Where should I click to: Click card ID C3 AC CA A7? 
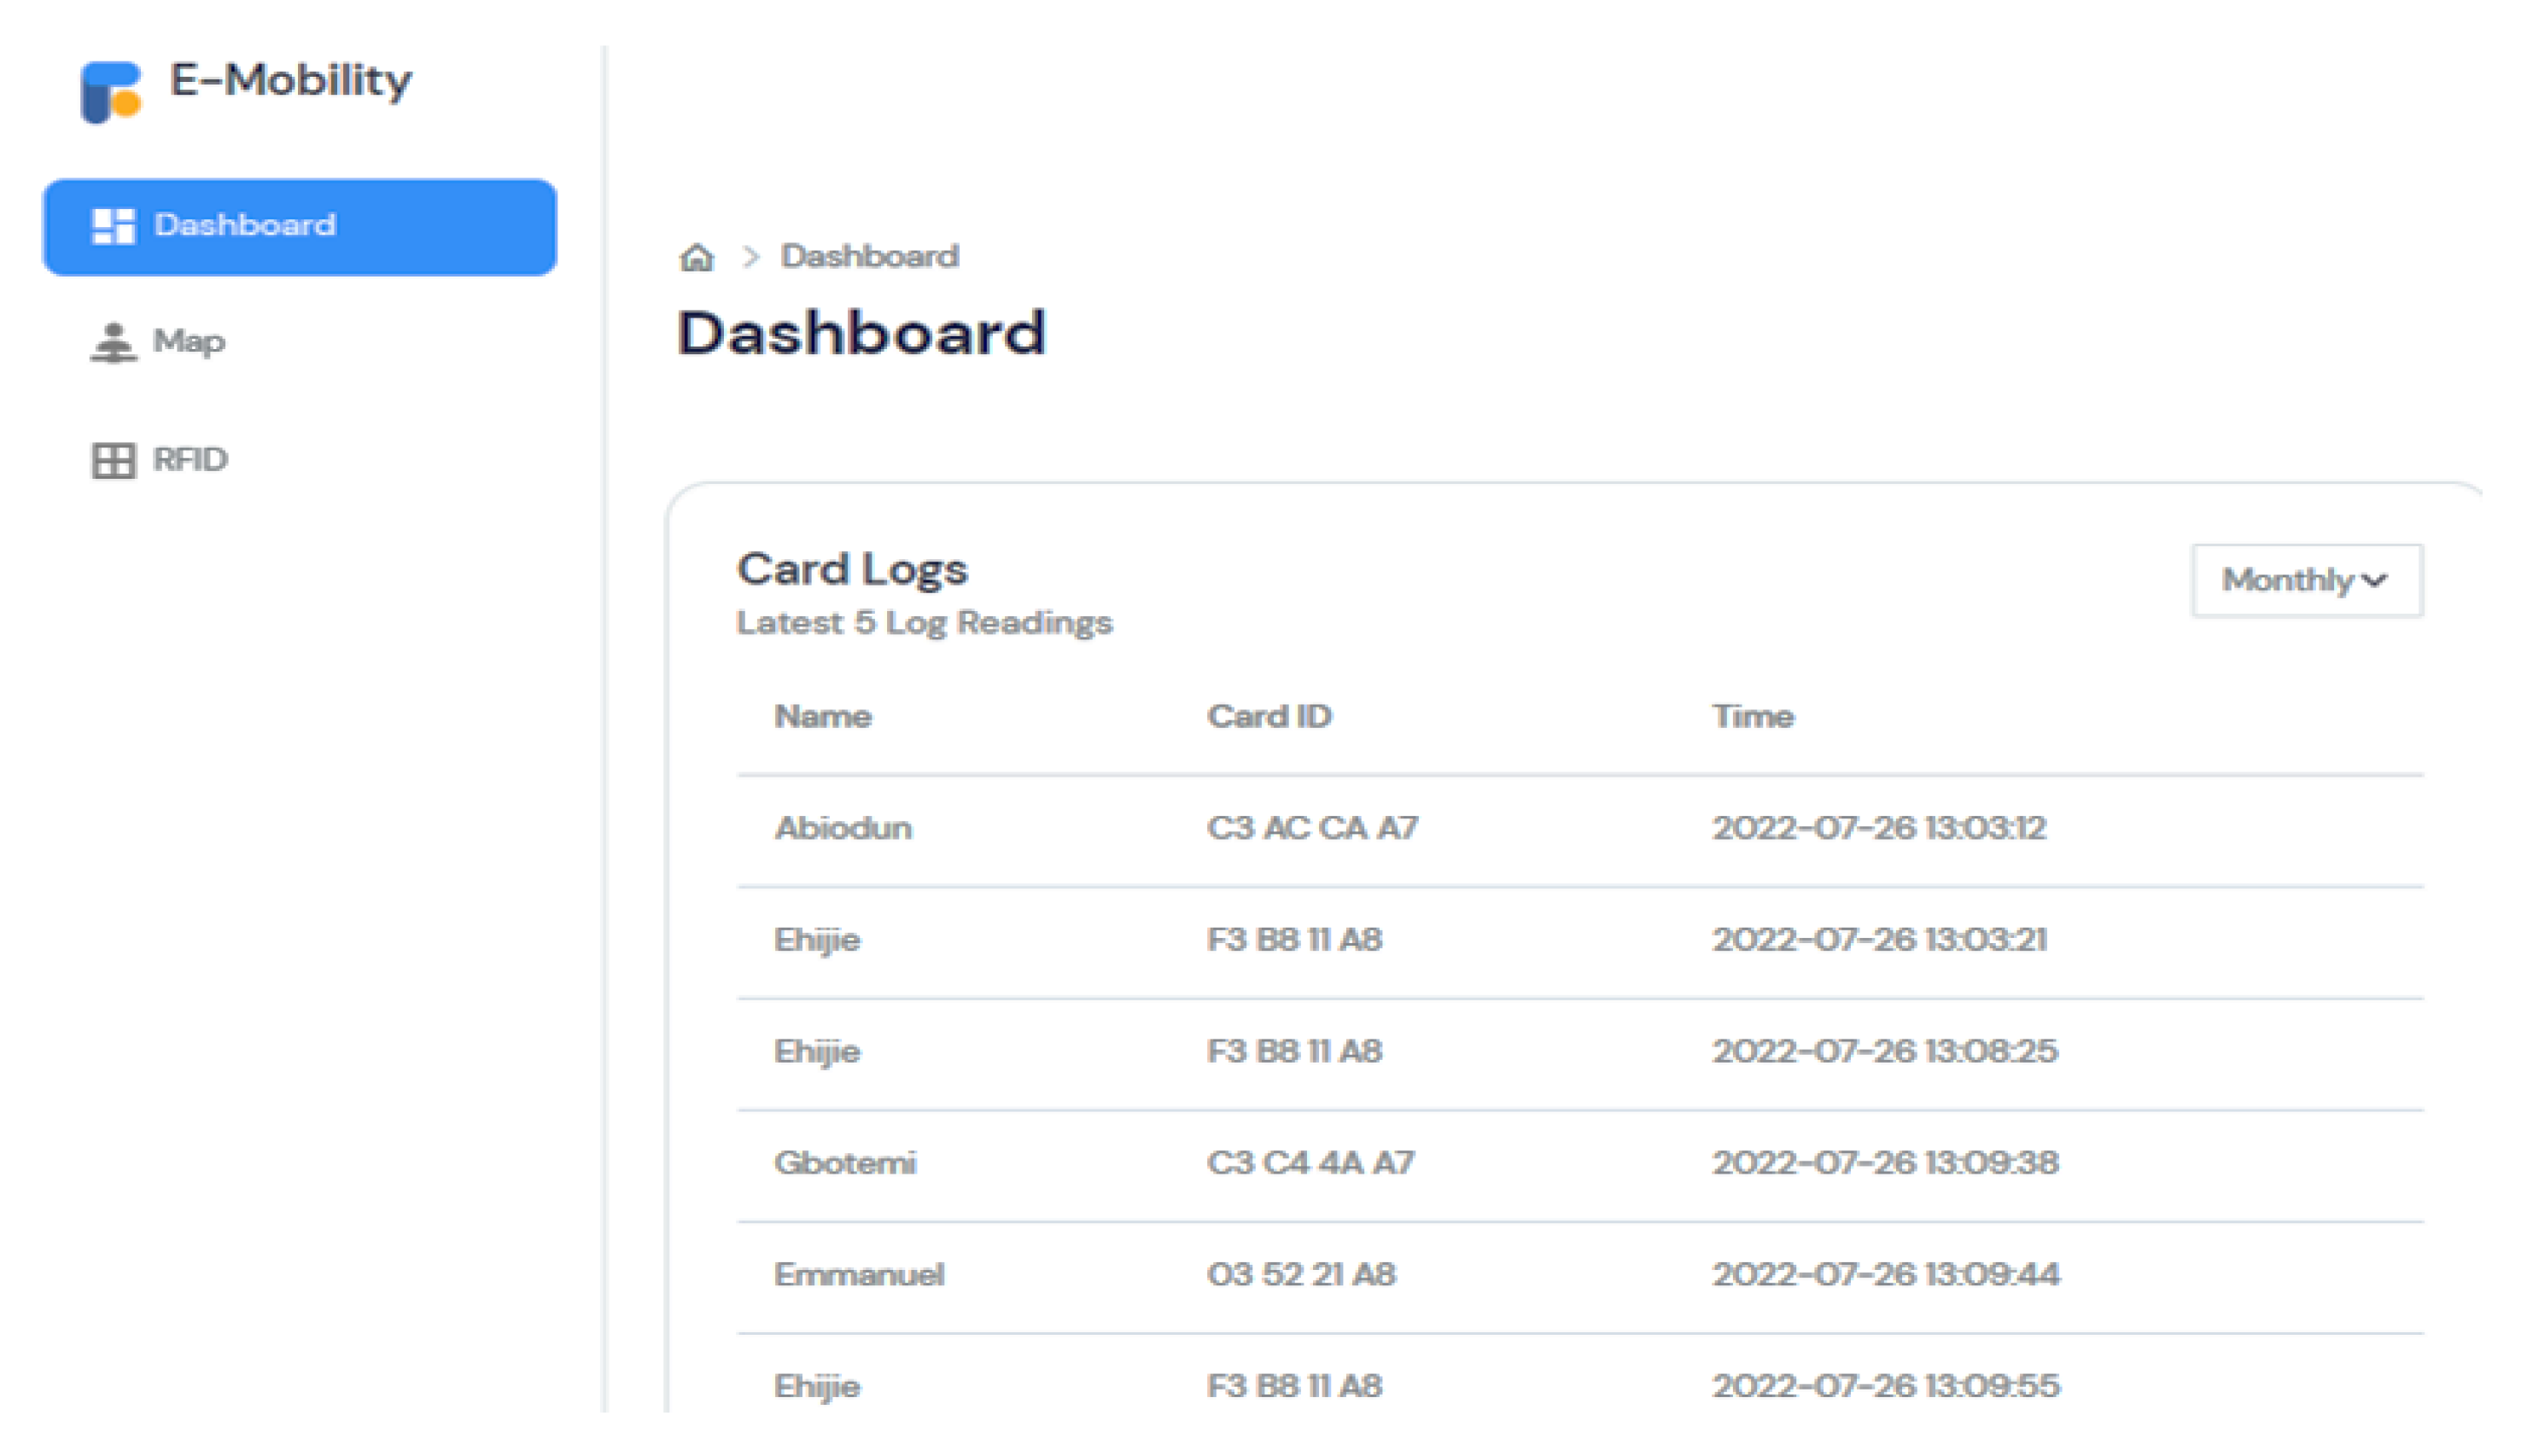pyautogui.click(x=1312, y=829)
